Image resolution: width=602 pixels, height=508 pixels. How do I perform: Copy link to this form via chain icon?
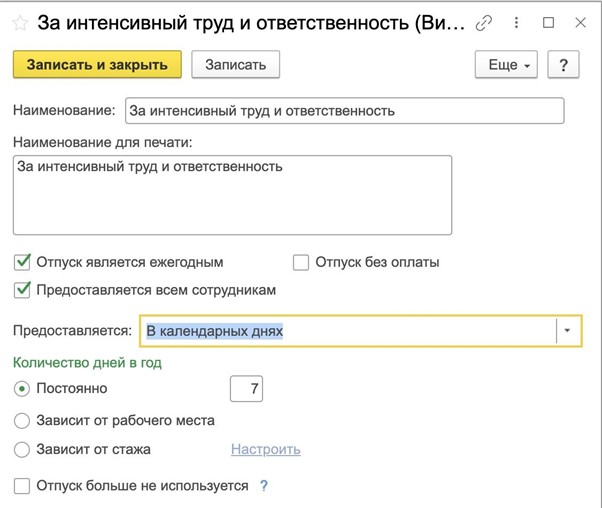pyautogui.click(x=485, y=23)
